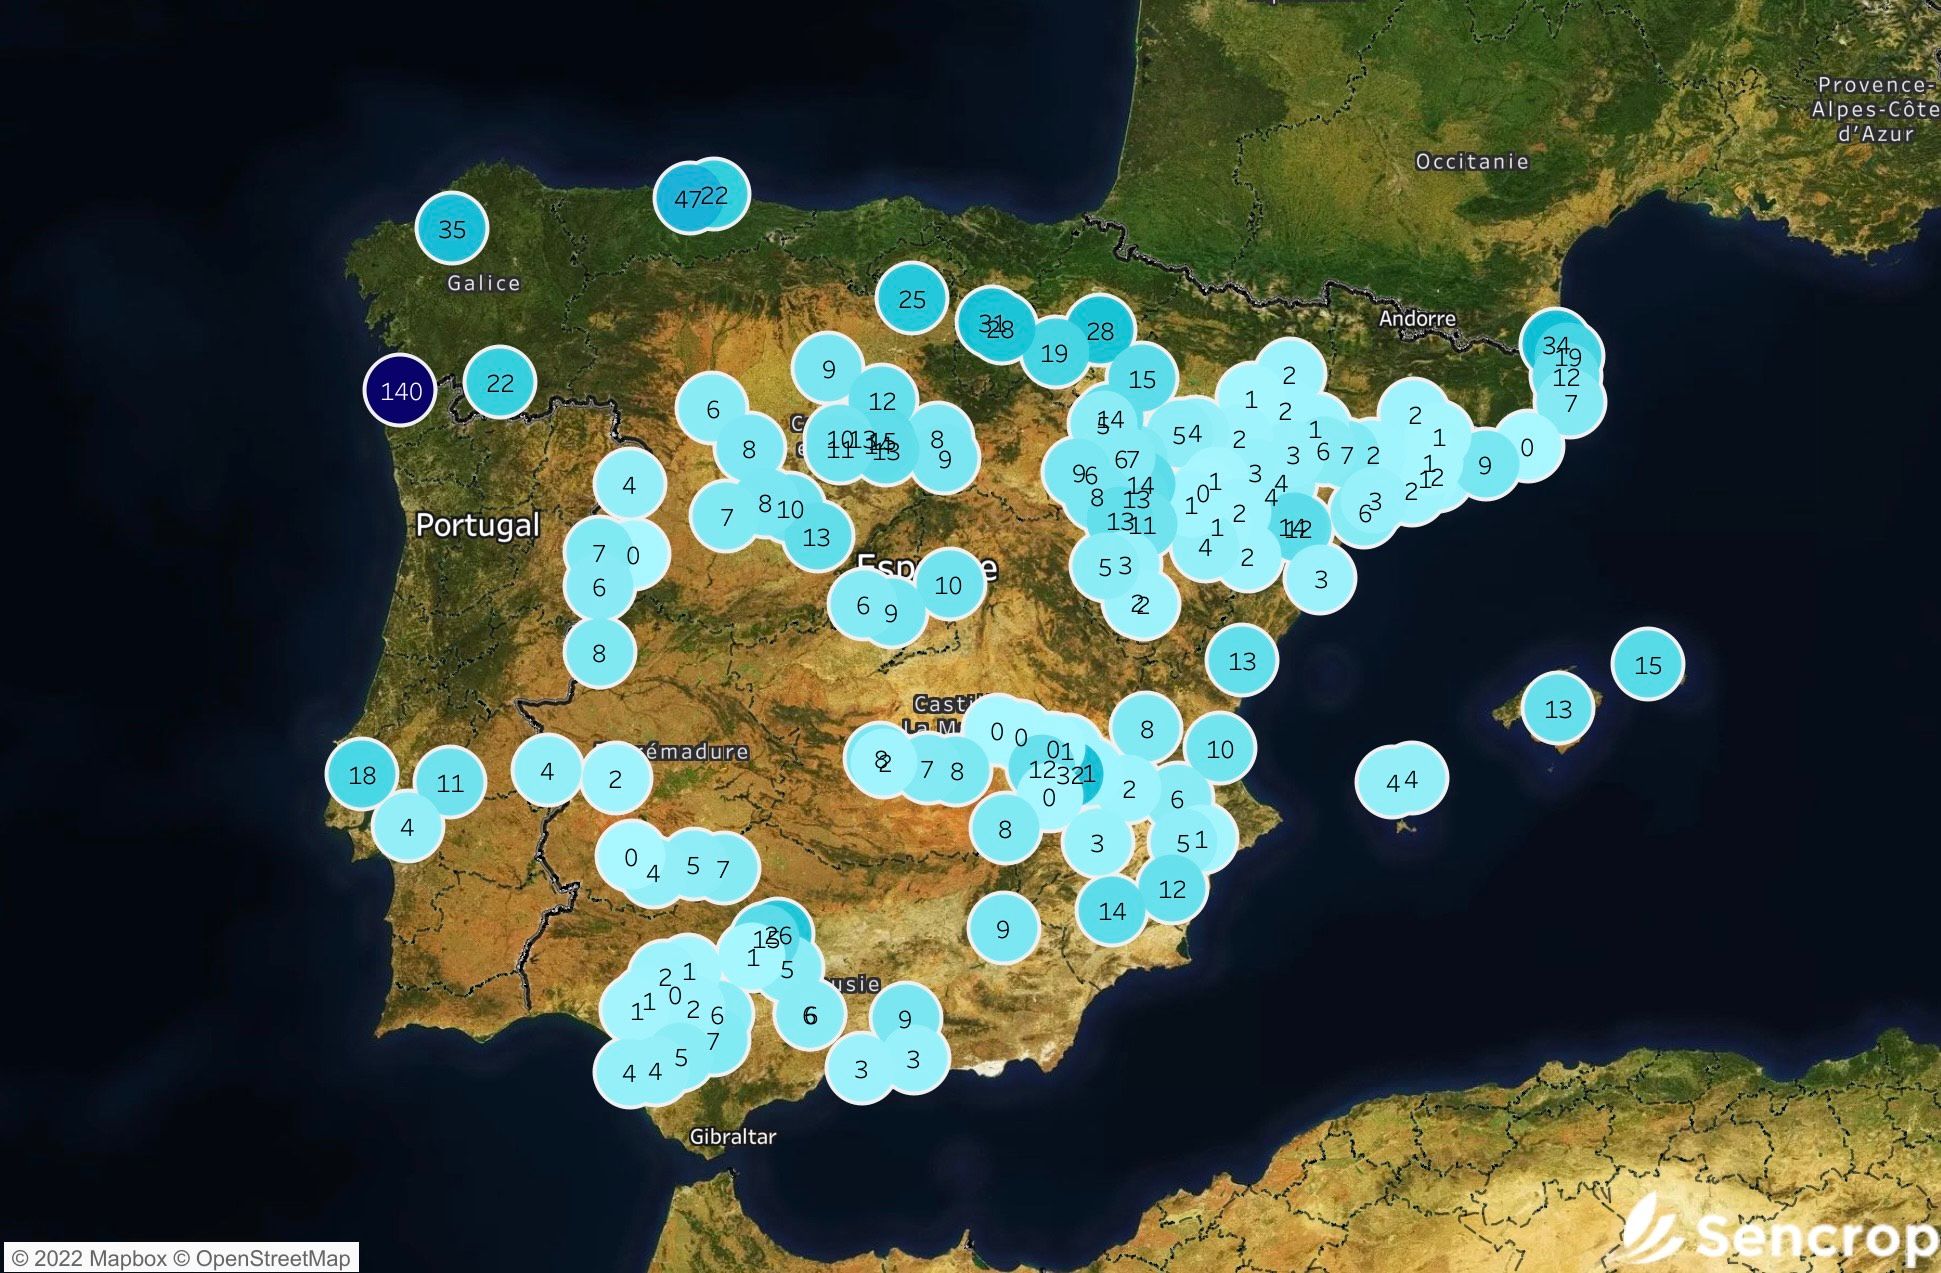
Task: Click the 19 marker near the Pyrenees
Action: tap(1054, 353)
